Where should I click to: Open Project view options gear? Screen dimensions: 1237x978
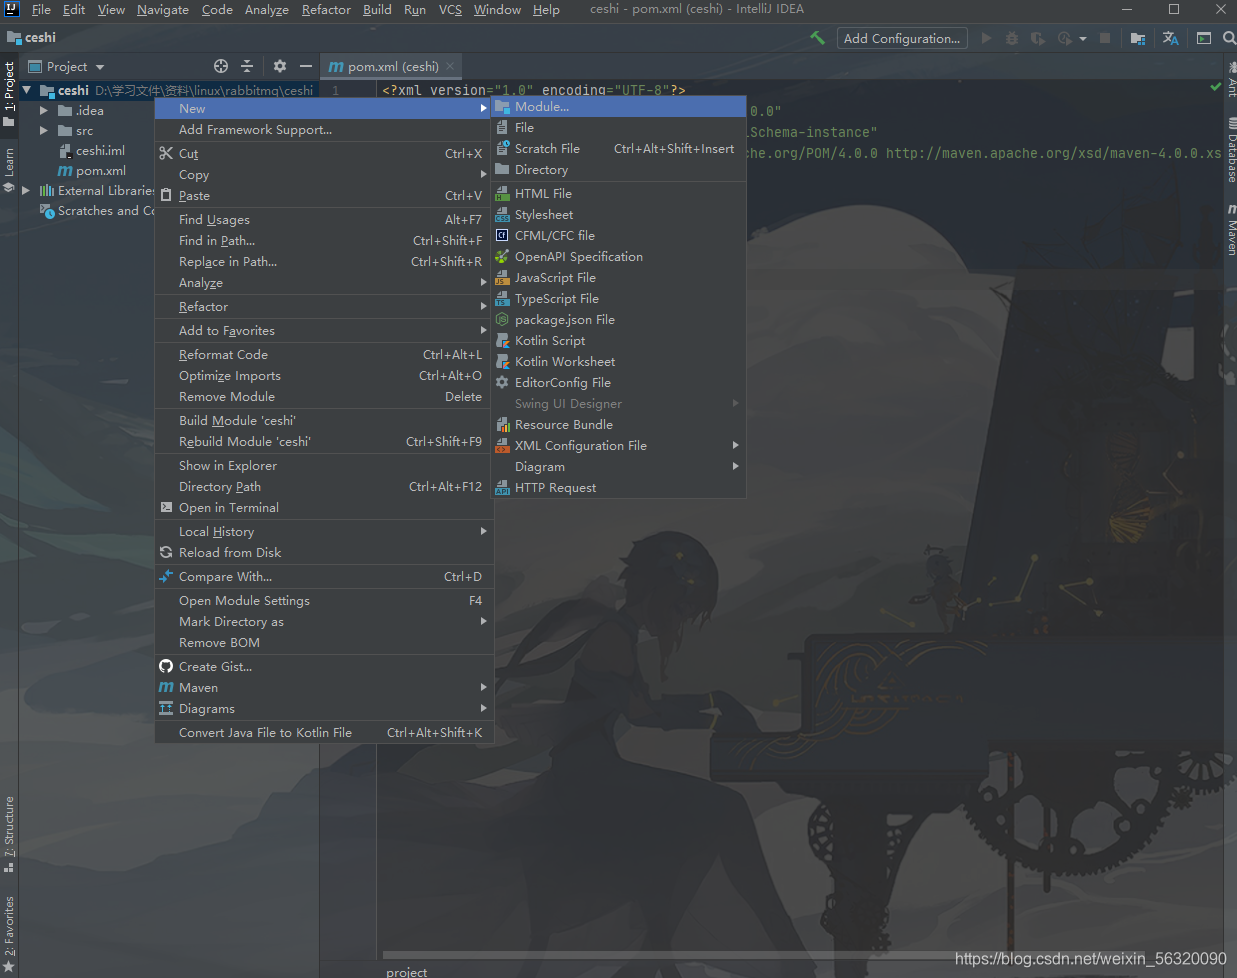pos(280,66)
